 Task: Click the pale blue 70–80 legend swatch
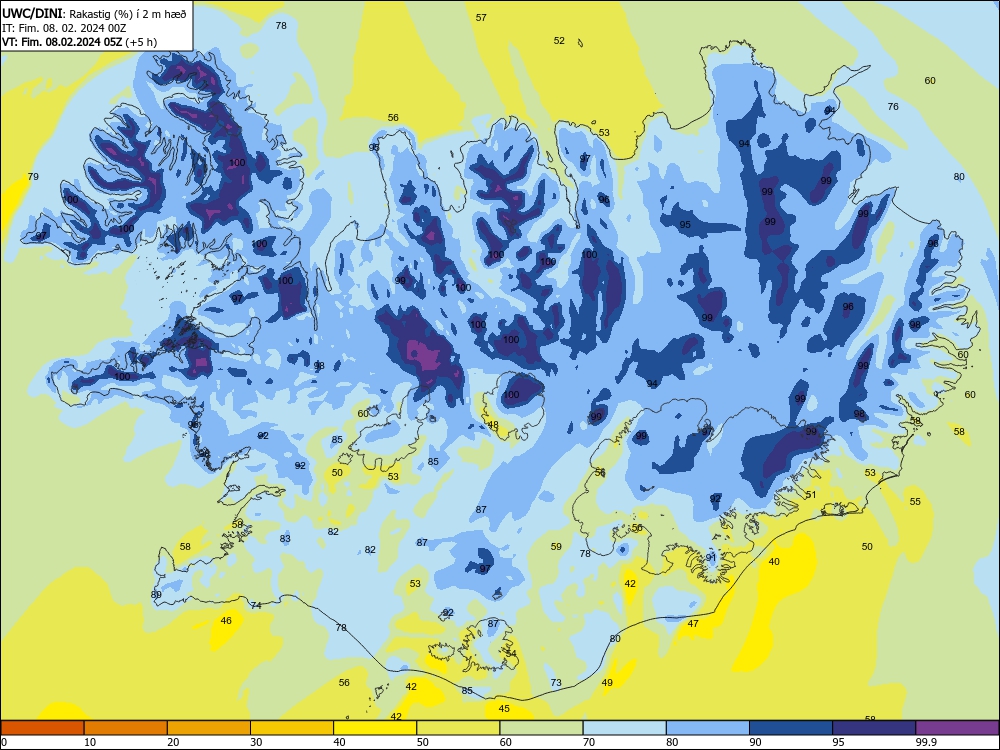625,728
